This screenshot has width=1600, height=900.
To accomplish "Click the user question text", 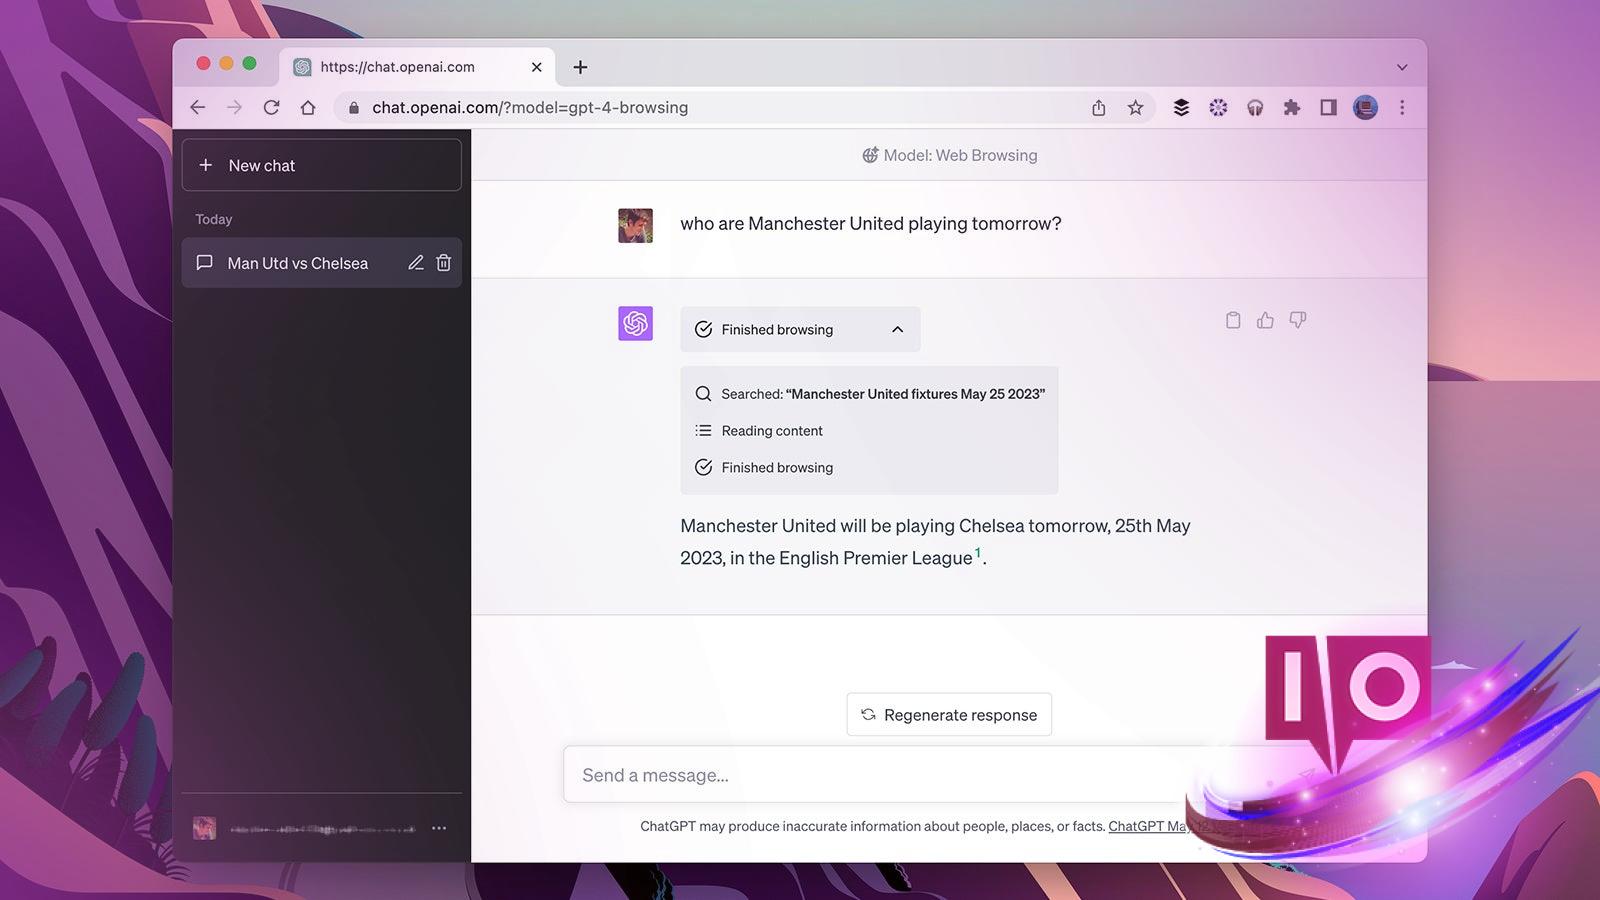I will 871,224.
